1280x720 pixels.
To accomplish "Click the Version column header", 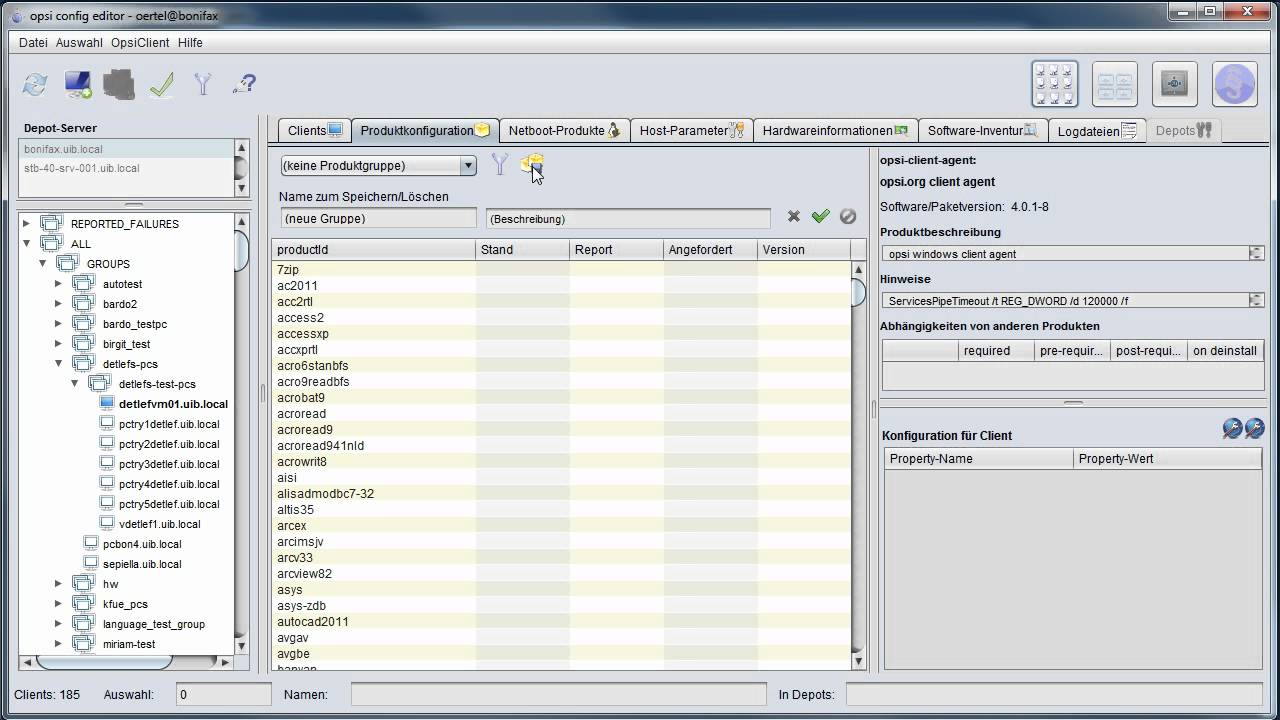I will coord(804,250).
